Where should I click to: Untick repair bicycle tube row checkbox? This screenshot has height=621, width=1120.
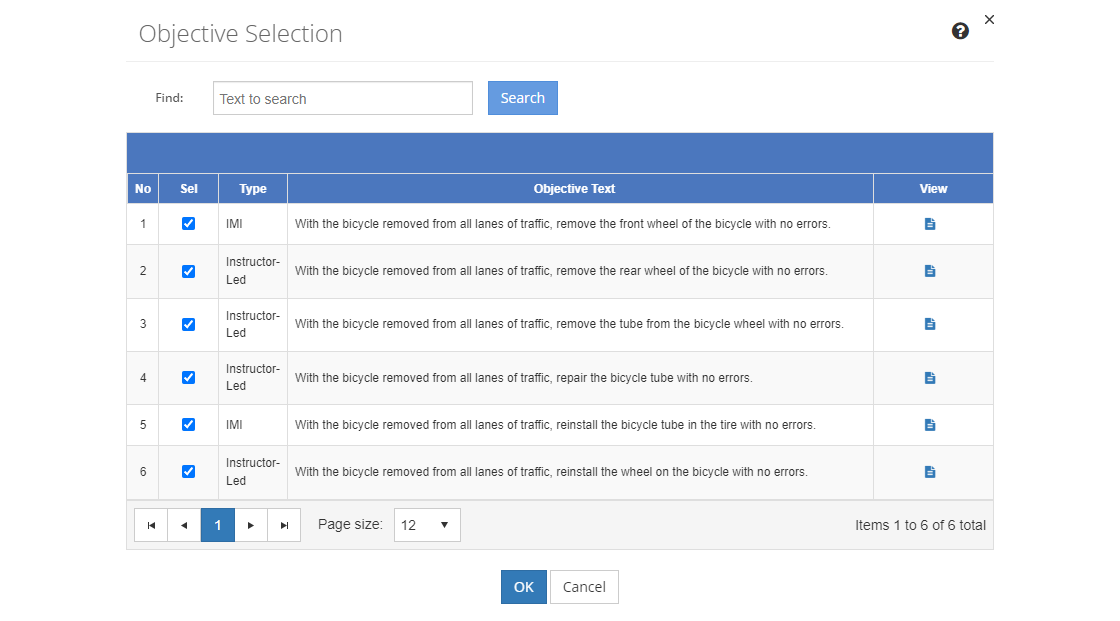(x=189, y=377)
